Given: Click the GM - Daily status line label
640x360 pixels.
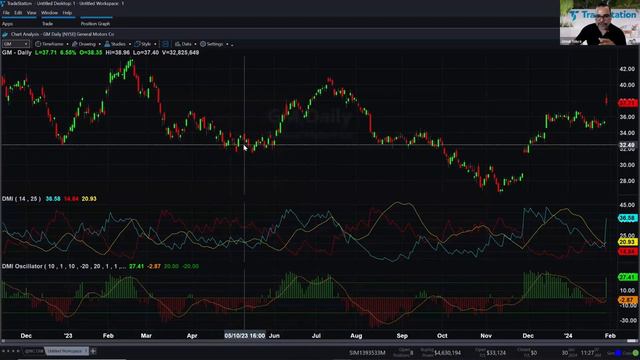Looking at the screenshot, I should click(x=17, y=53).
